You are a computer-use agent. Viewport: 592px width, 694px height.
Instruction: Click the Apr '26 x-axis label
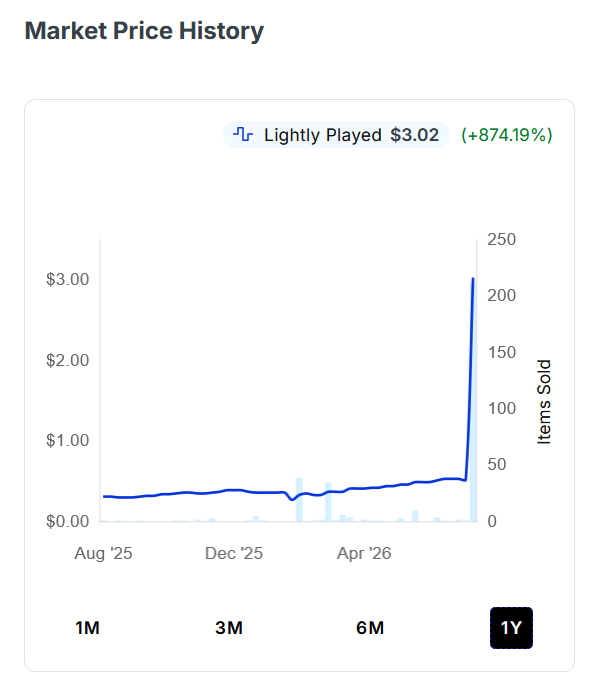[364, 553]
